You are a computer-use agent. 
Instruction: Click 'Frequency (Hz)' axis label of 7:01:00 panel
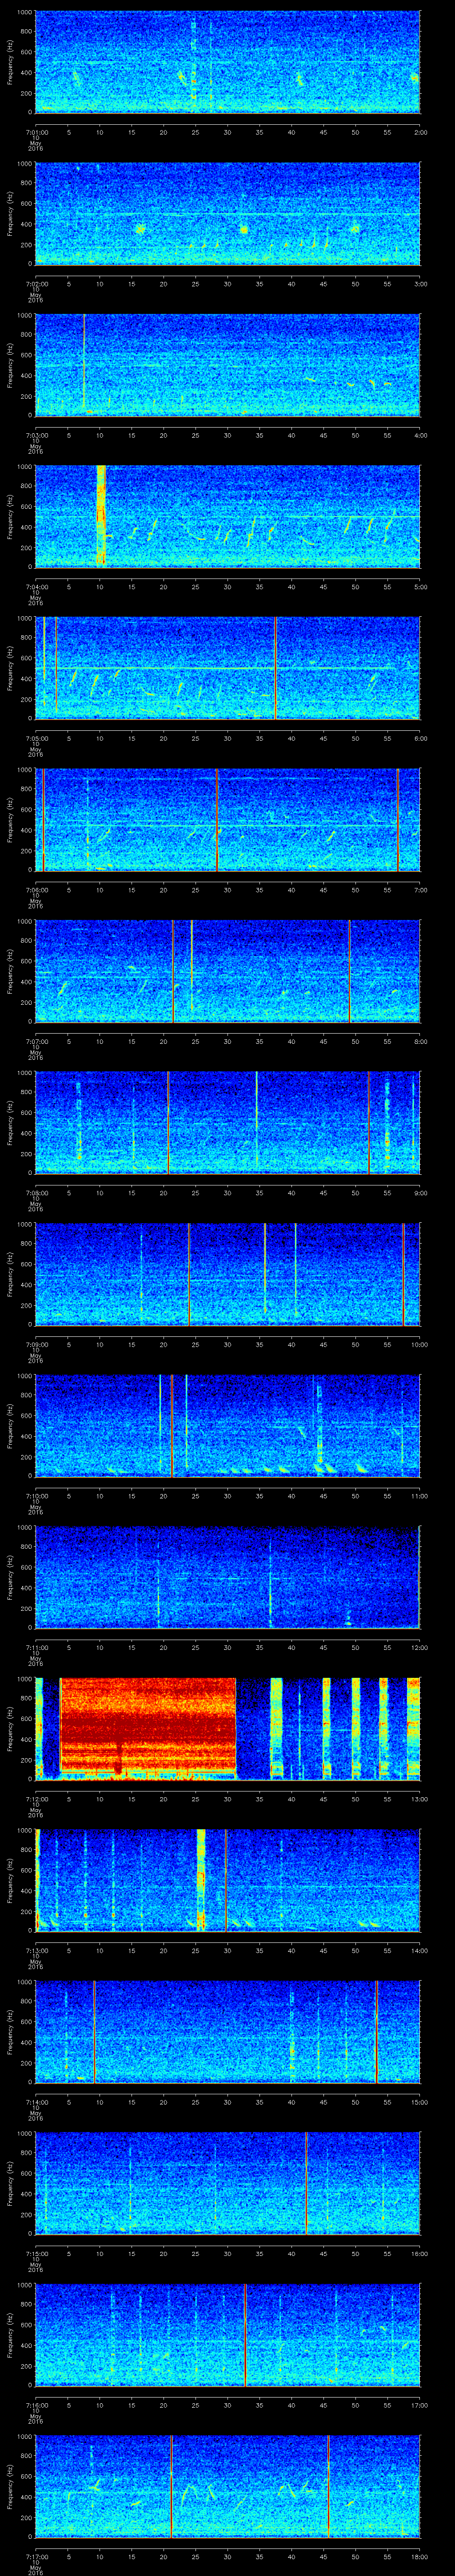tap(10, 62)
